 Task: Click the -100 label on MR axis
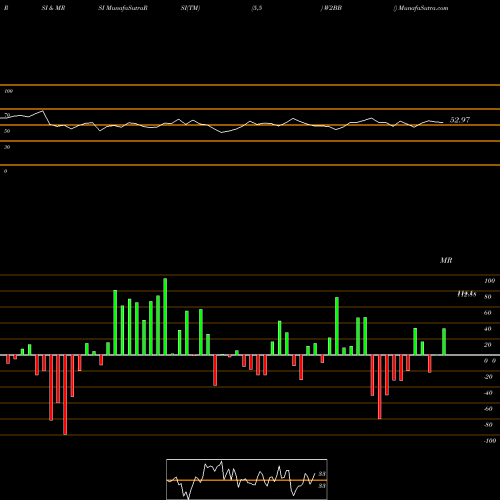pyautogui.click(x=490, y=441)
